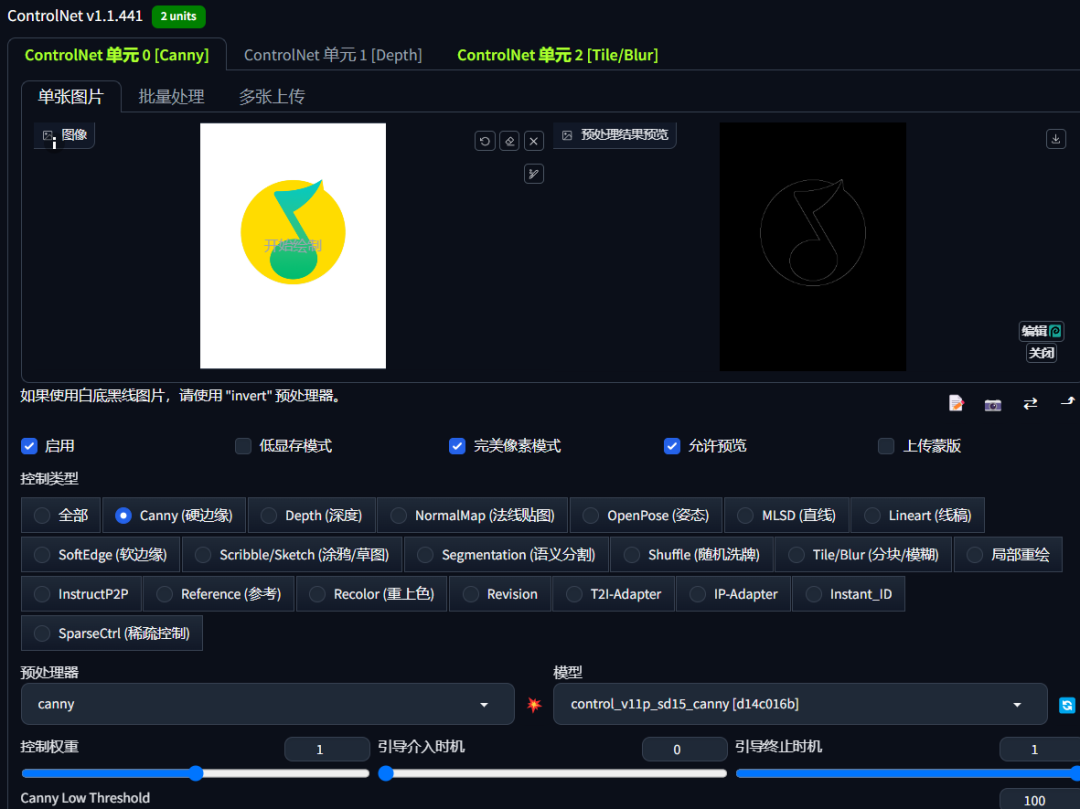The width and height of the screenshot is (1080, 809).
Task: Open the 批量处理 tab
Action: [x=172, y=96]
